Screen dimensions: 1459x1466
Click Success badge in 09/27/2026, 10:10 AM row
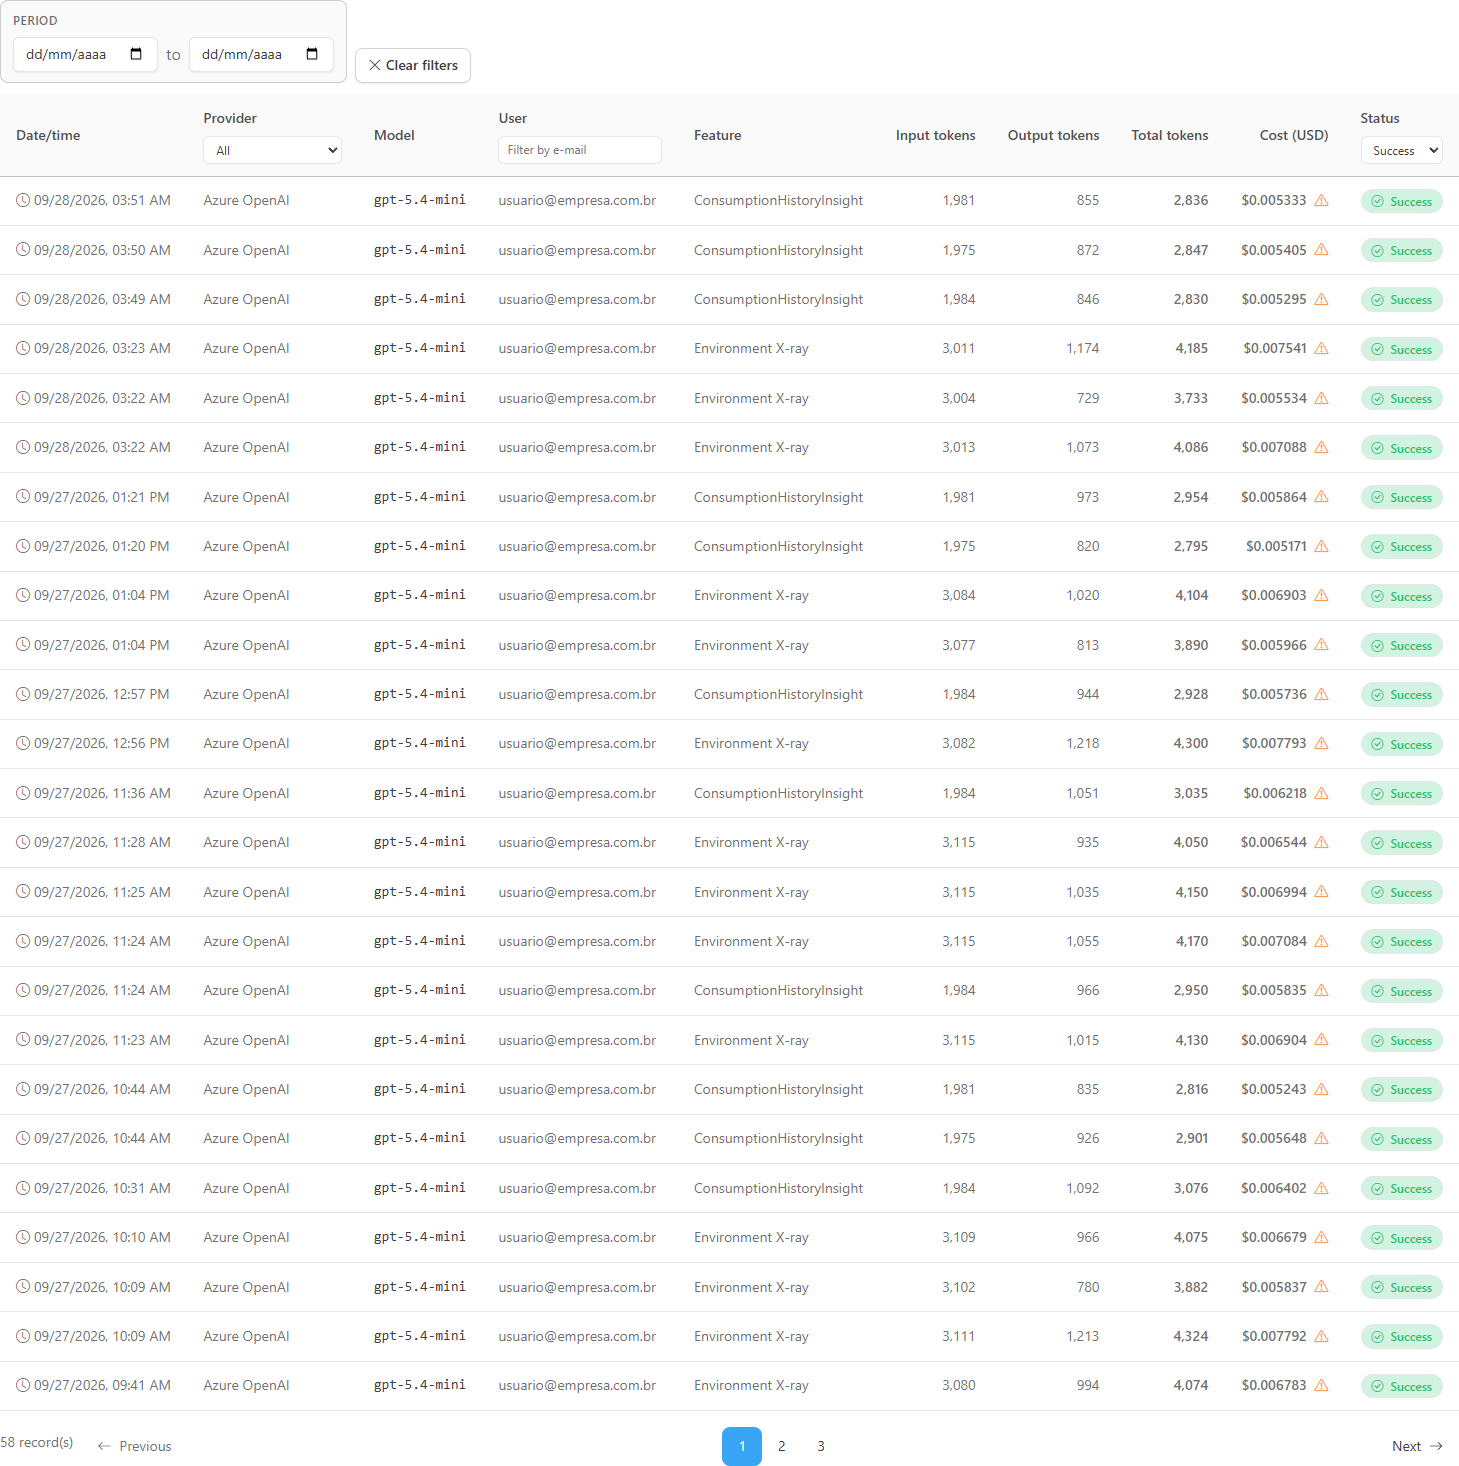[x=1401, y=1238]
